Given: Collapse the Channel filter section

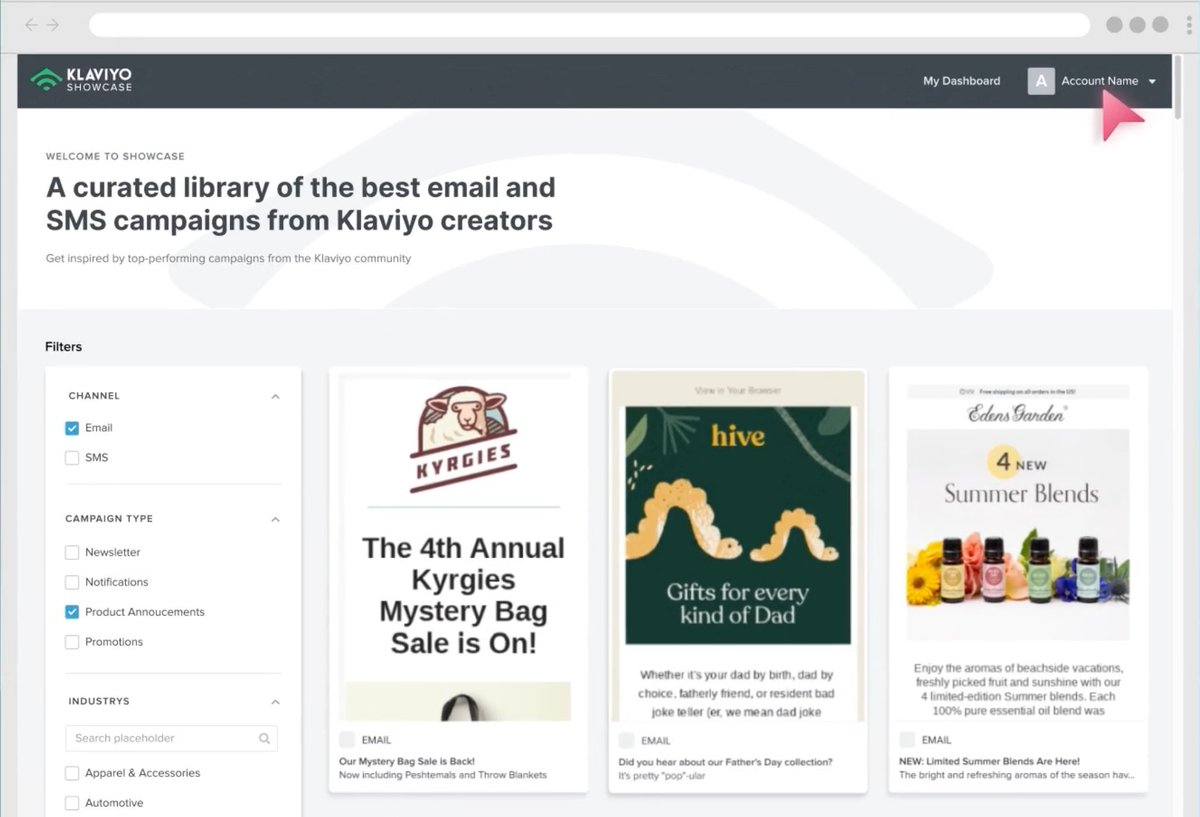Looking at the screenshot, I should pyautogui.click(x=275, y=396).
